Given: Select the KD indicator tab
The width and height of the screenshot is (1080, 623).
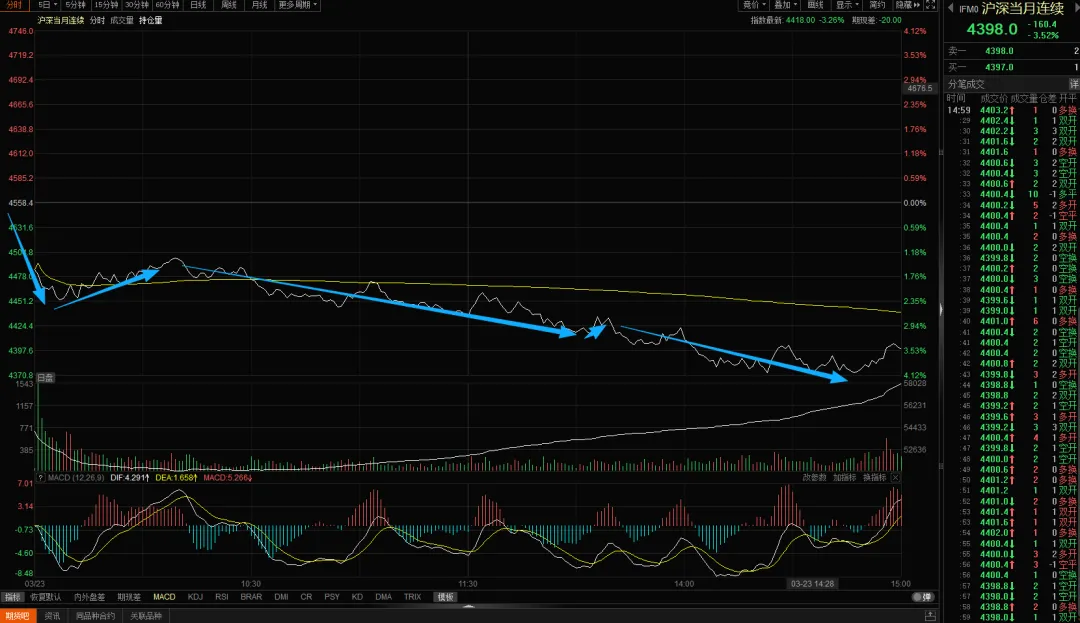Looking at the screenshot, I should coord(357,597).
